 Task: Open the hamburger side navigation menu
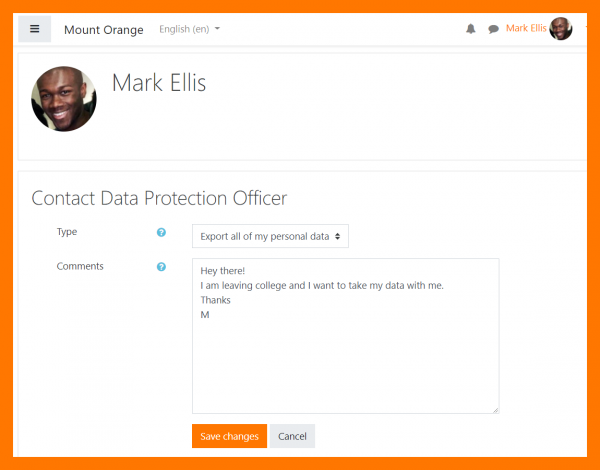(x=34, y=29)
